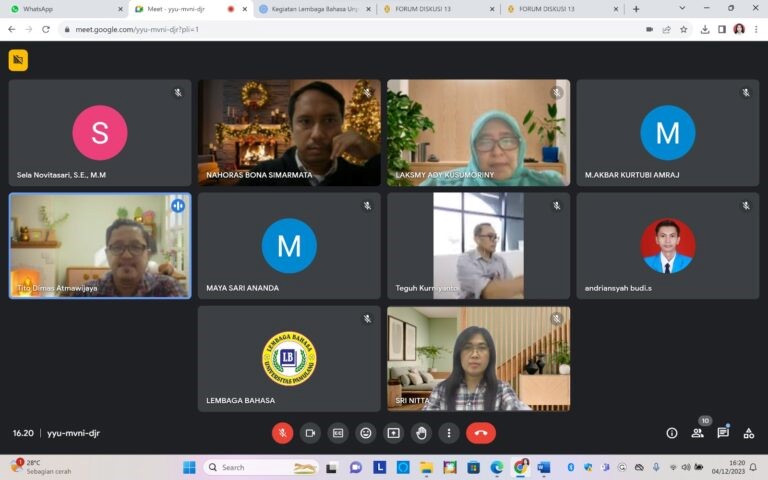Reload the Meet page

[46, 29]
